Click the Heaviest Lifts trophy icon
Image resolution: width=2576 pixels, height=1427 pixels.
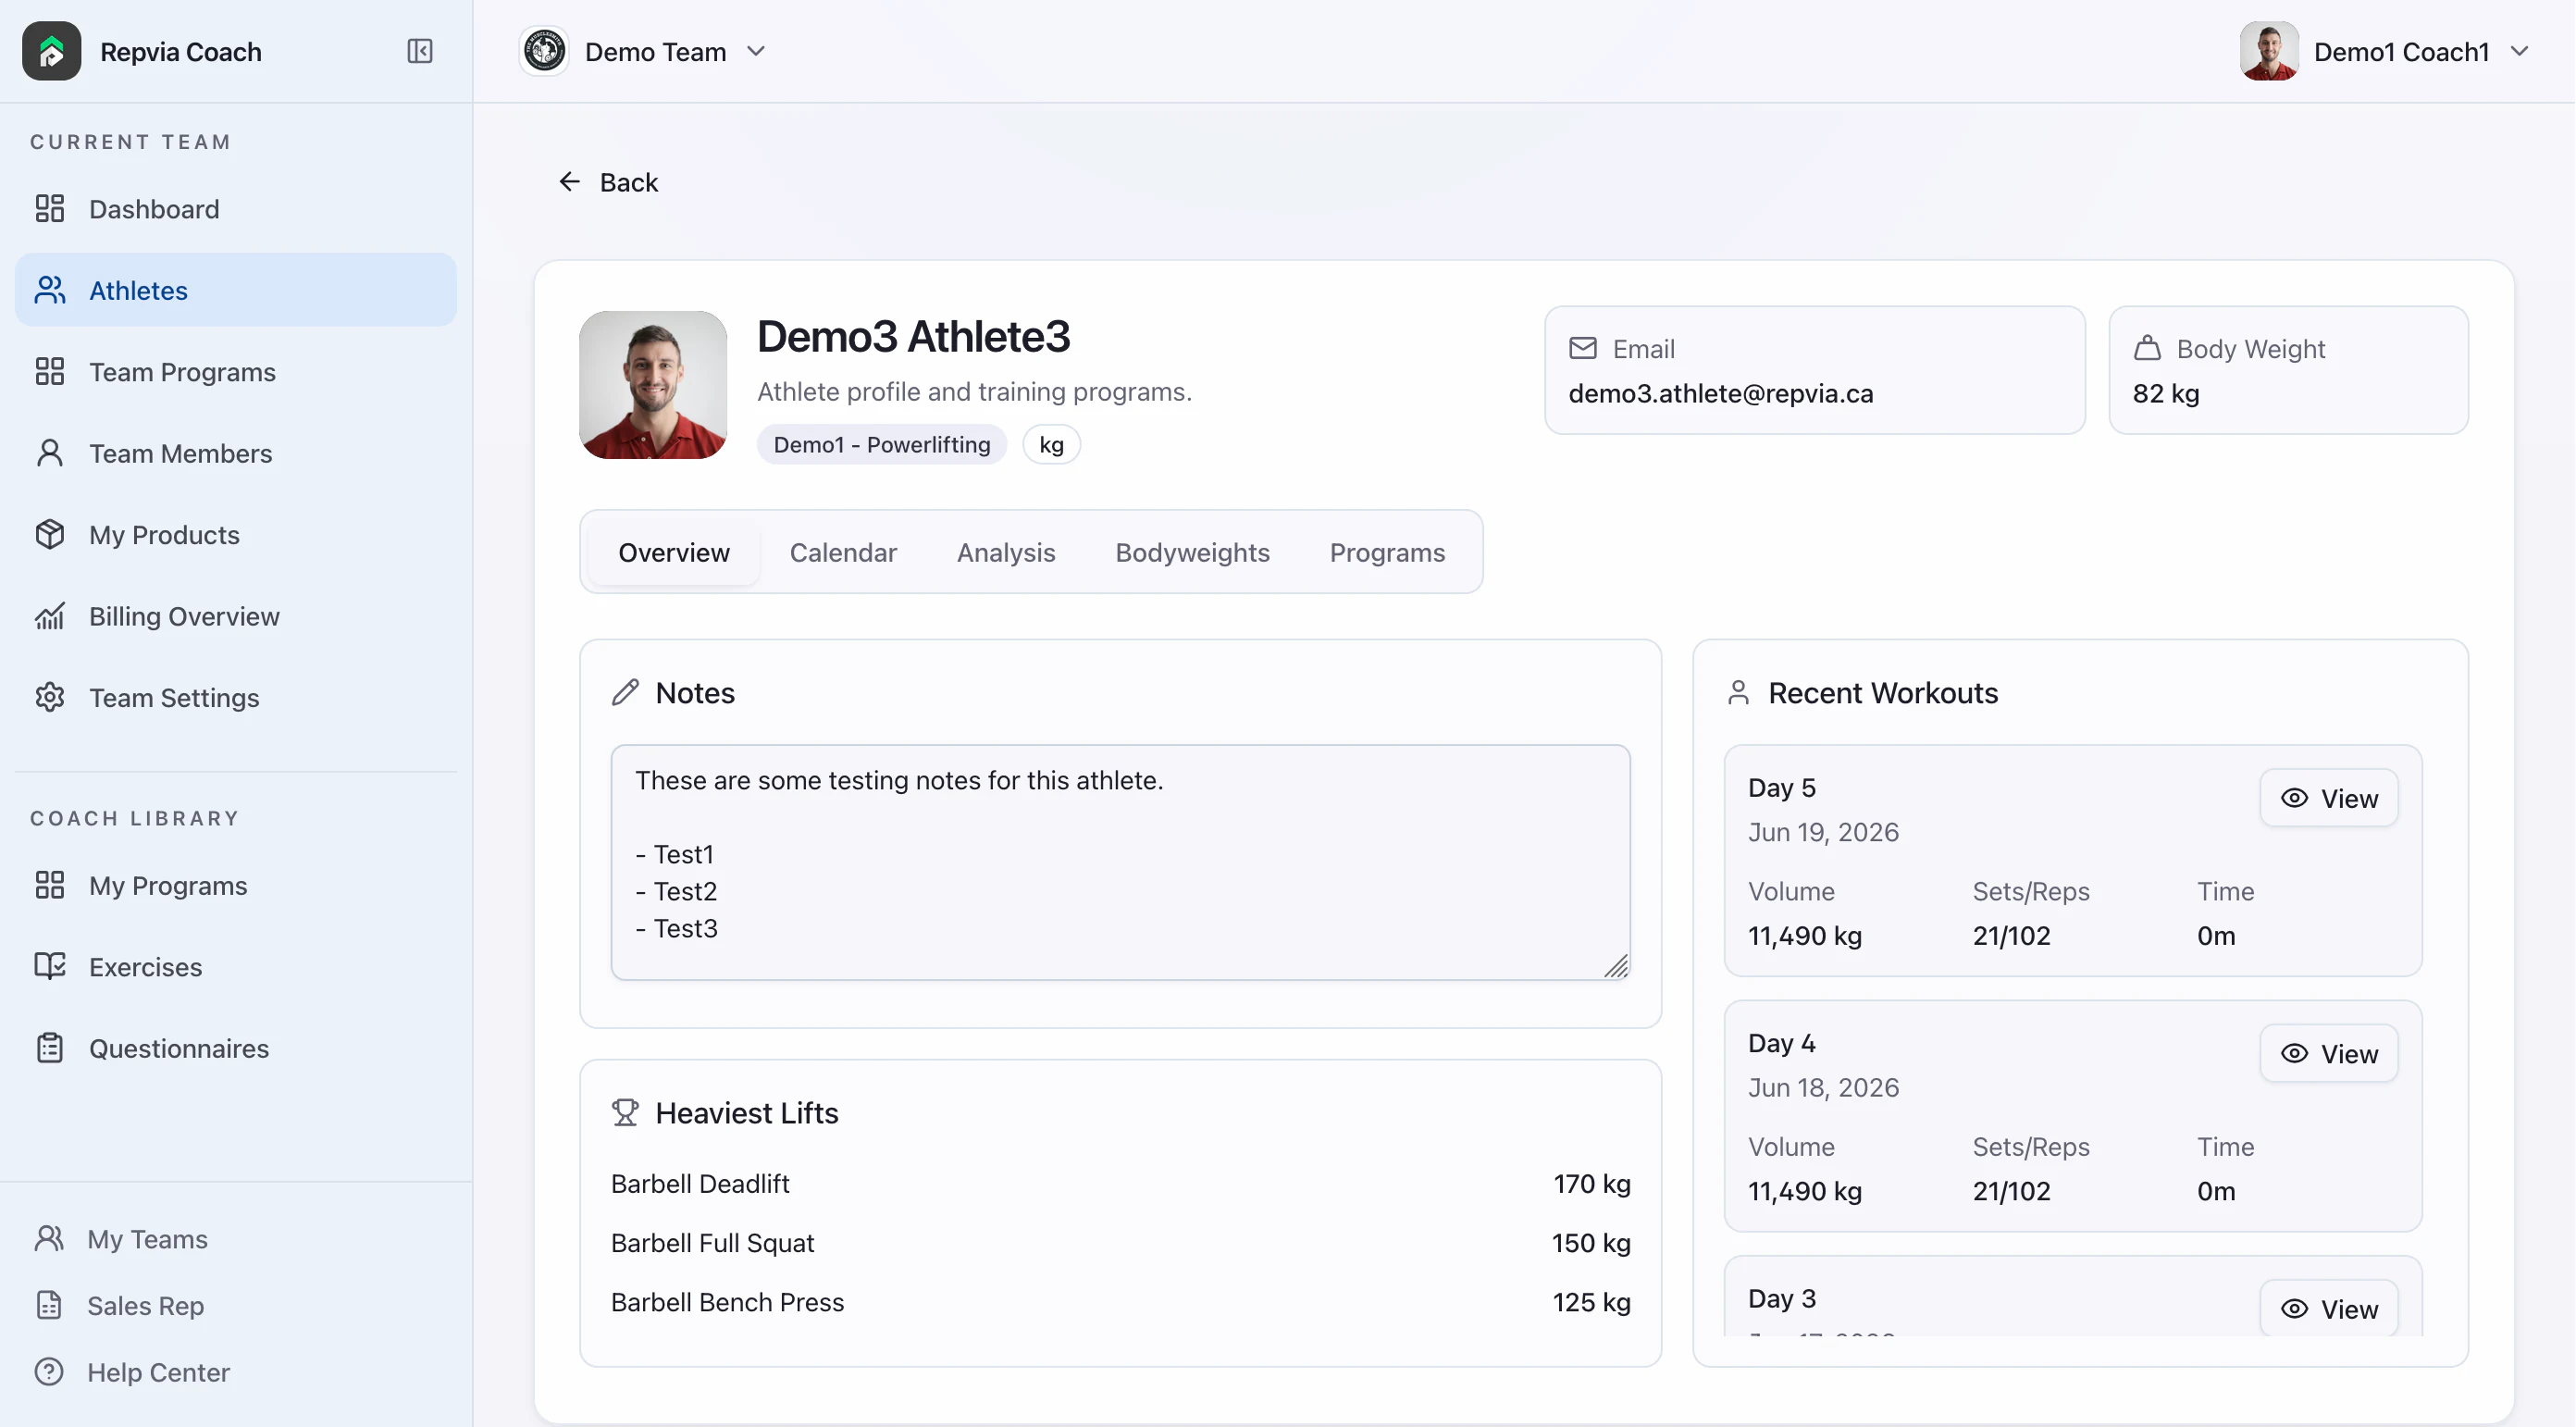coord(625,1113)
